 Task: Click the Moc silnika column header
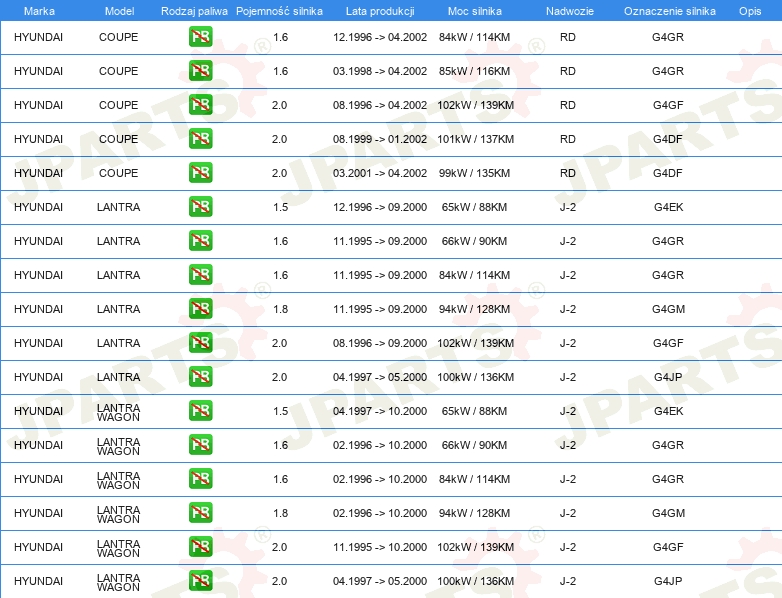click(475, 11)
